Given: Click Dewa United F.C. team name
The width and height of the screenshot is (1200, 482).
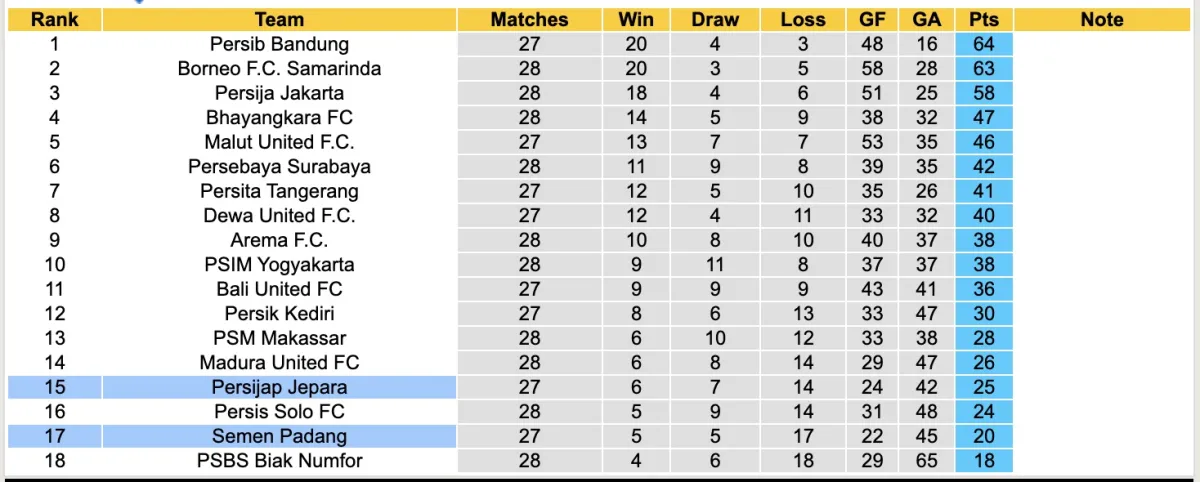Looking at the screenshot, I should [x=279, y=216].
